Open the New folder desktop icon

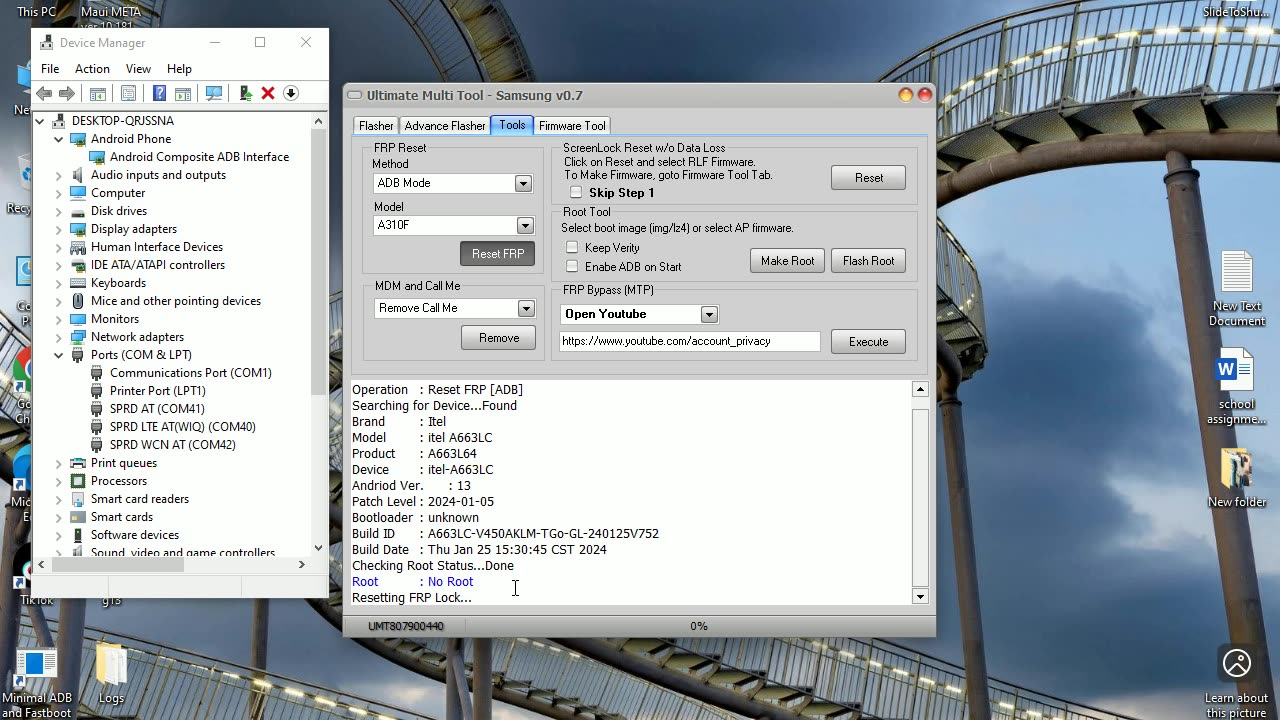(1237, 478)
